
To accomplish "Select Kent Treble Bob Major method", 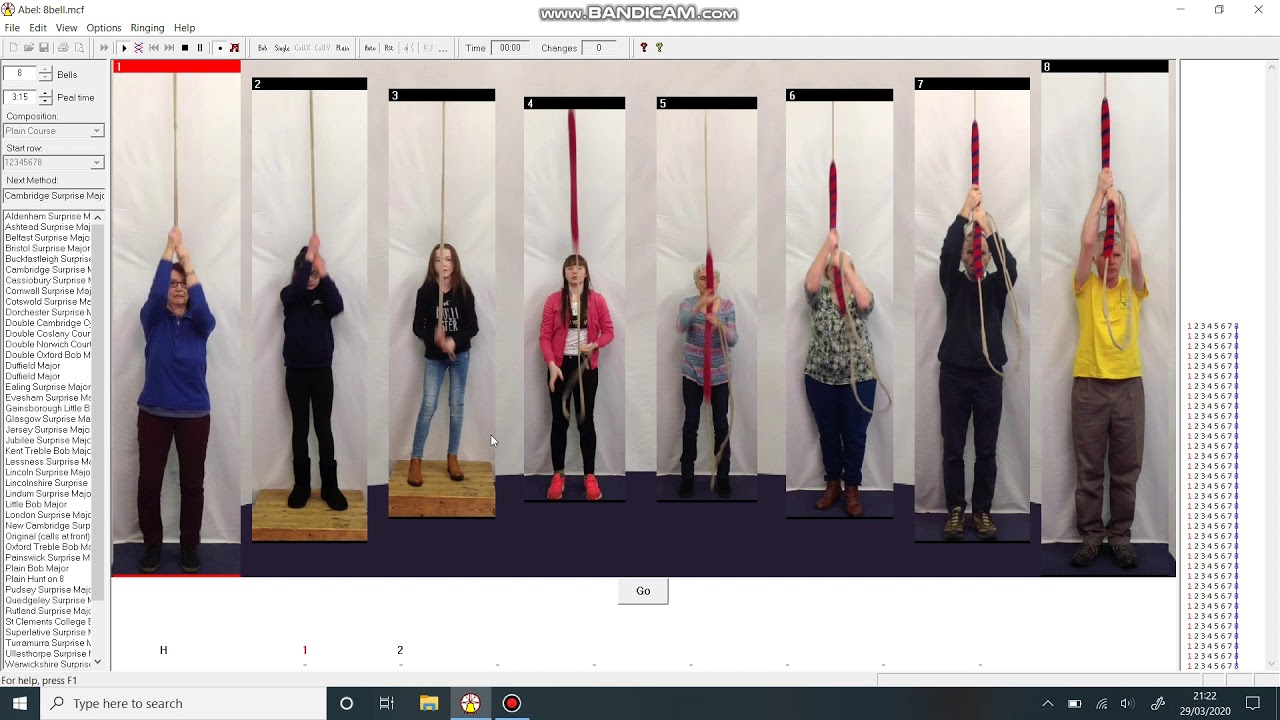I will tap(47, 451).
